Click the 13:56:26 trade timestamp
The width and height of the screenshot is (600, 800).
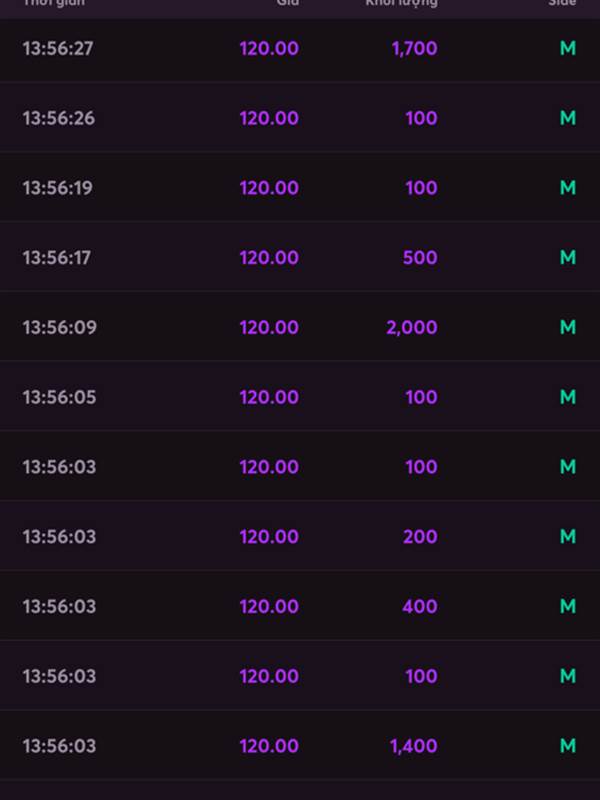(x=59, y=118)
